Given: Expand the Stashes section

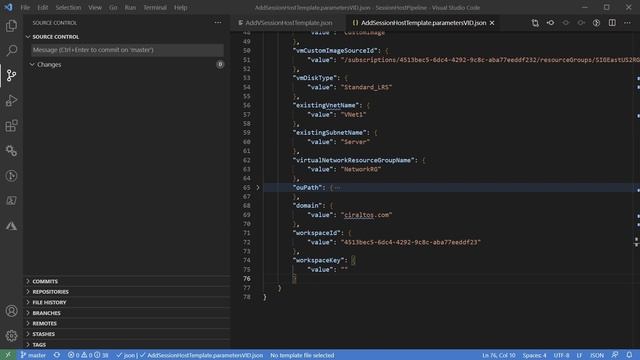Looking at the screenshot, I should pos(127,334).
